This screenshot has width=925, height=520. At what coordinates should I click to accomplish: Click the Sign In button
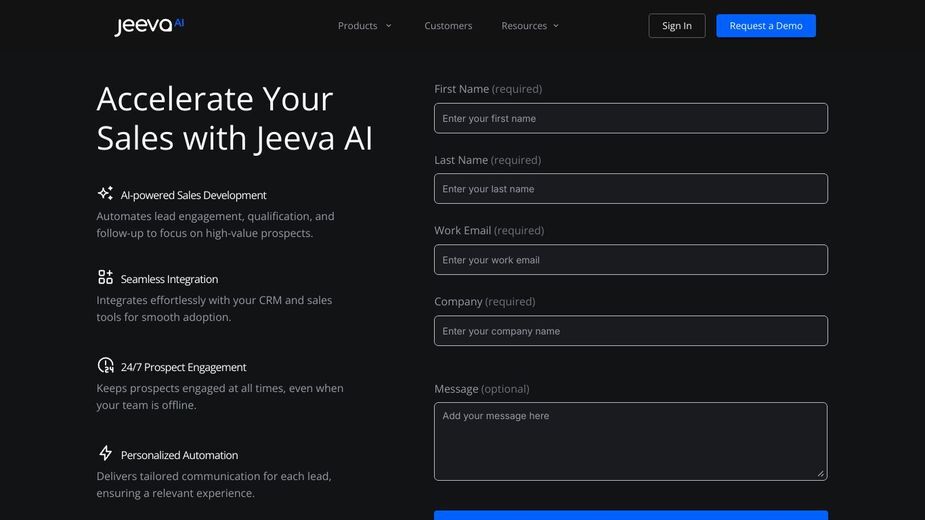pyautogui.click(x=677, y=26)
